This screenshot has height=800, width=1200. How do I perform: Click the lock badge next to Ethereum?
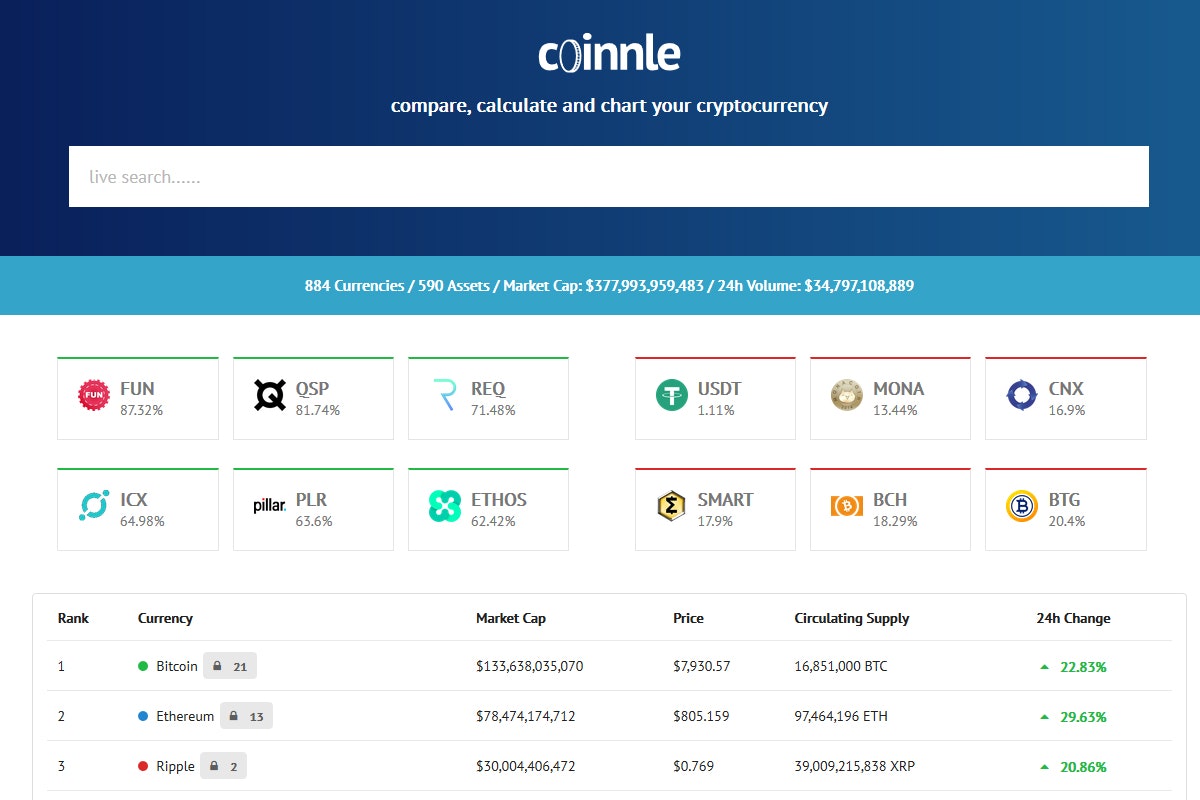(246, 715)
